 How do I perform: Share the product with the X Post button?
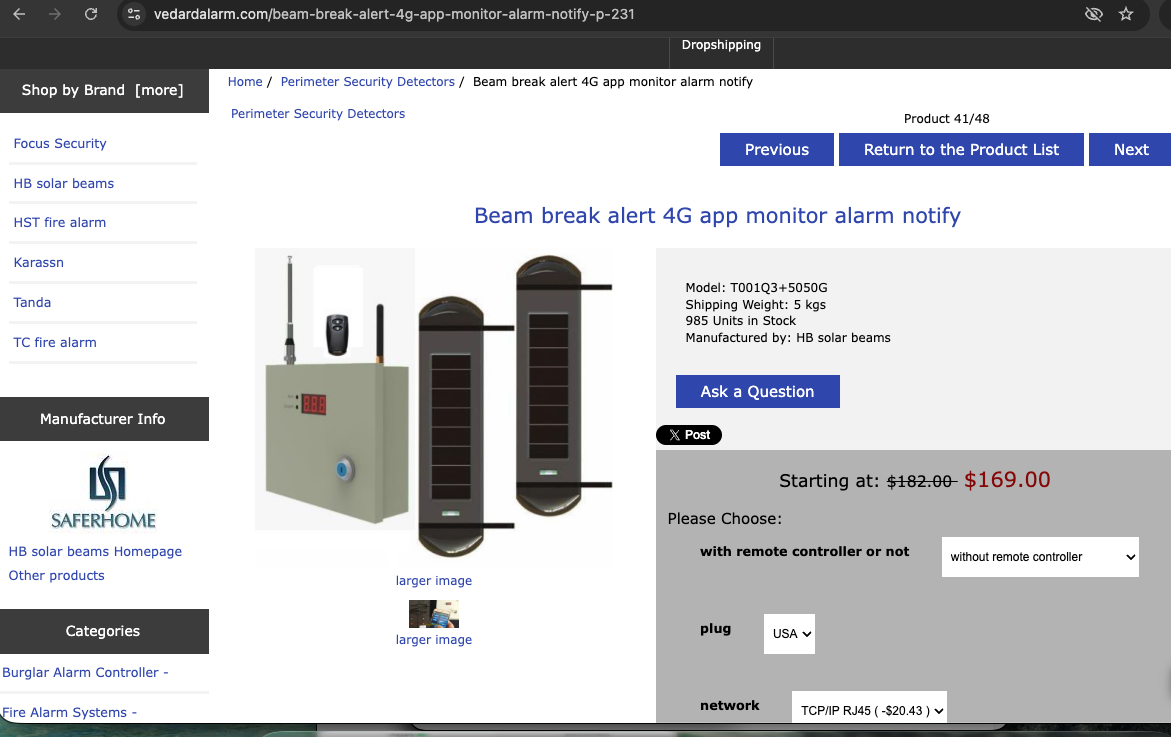(x=688, y=435)
